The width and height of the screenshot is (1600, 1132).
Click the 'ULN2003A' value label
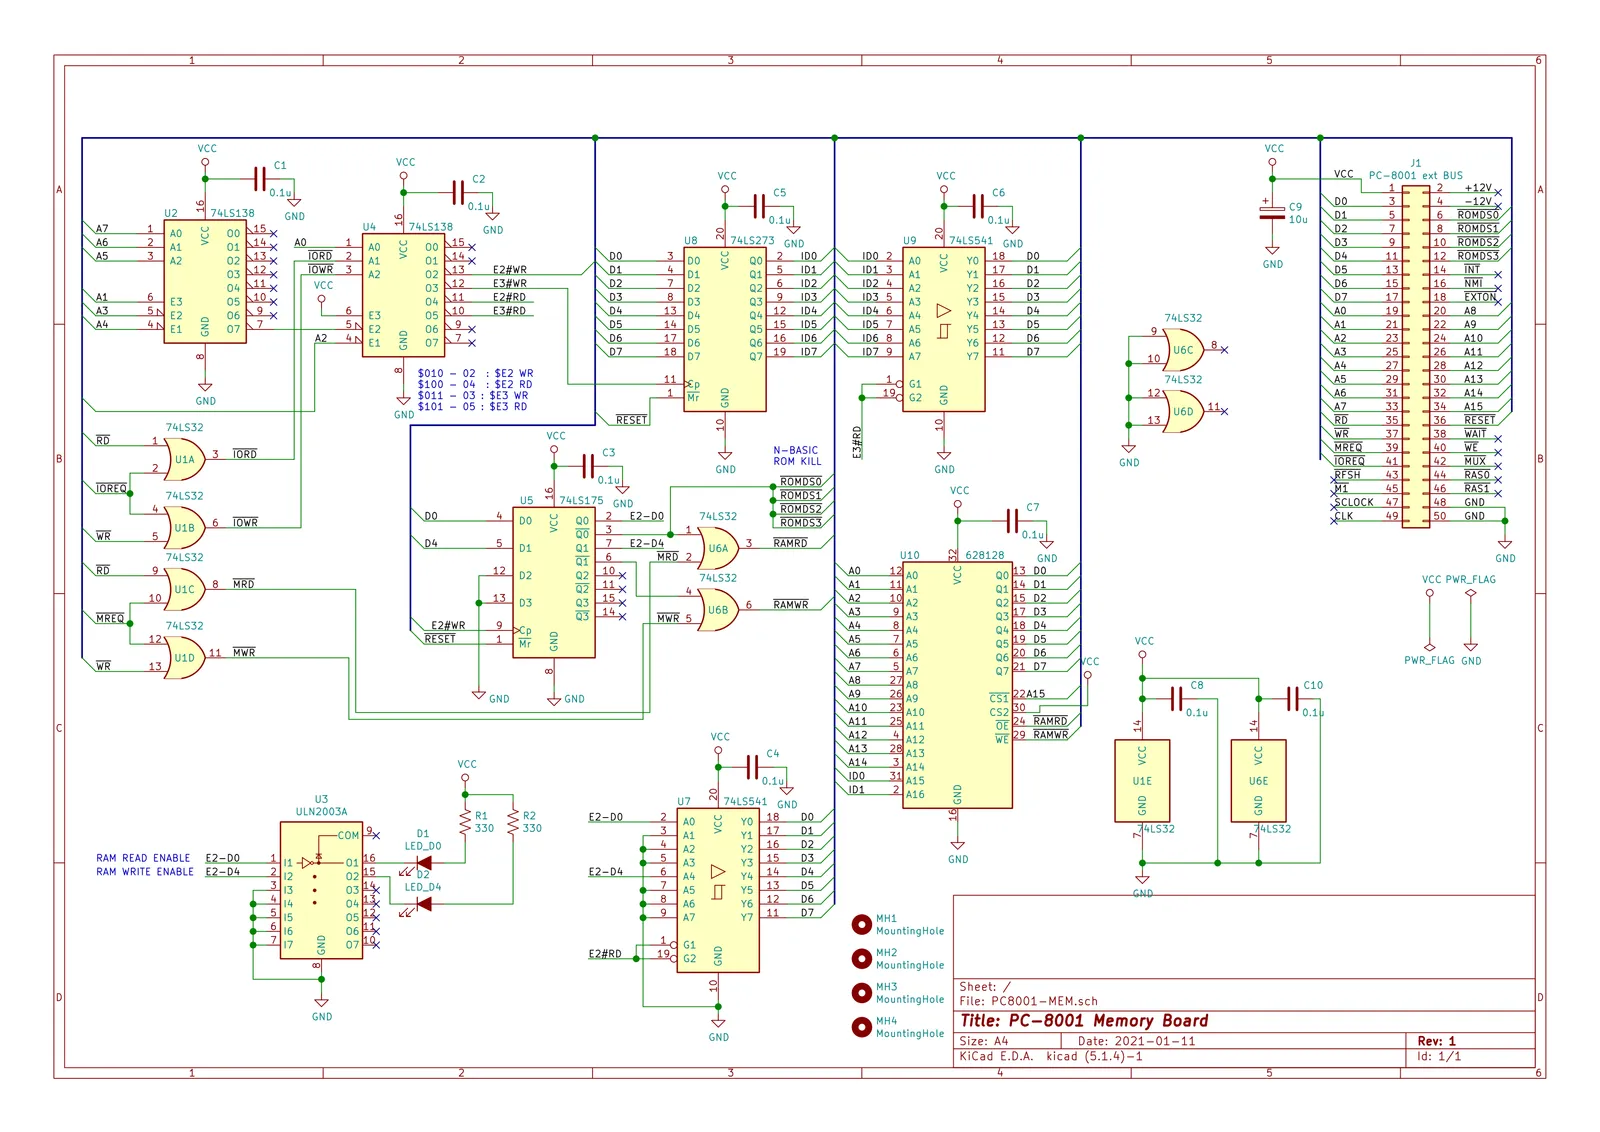(321, 812)
